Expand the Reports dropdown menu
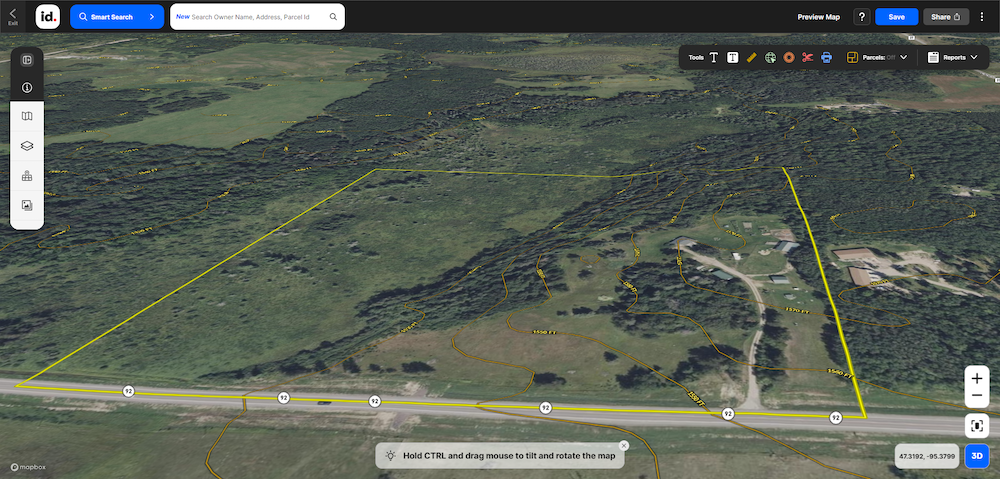This screenshot has width=1000, height=479. pos(952,58)
